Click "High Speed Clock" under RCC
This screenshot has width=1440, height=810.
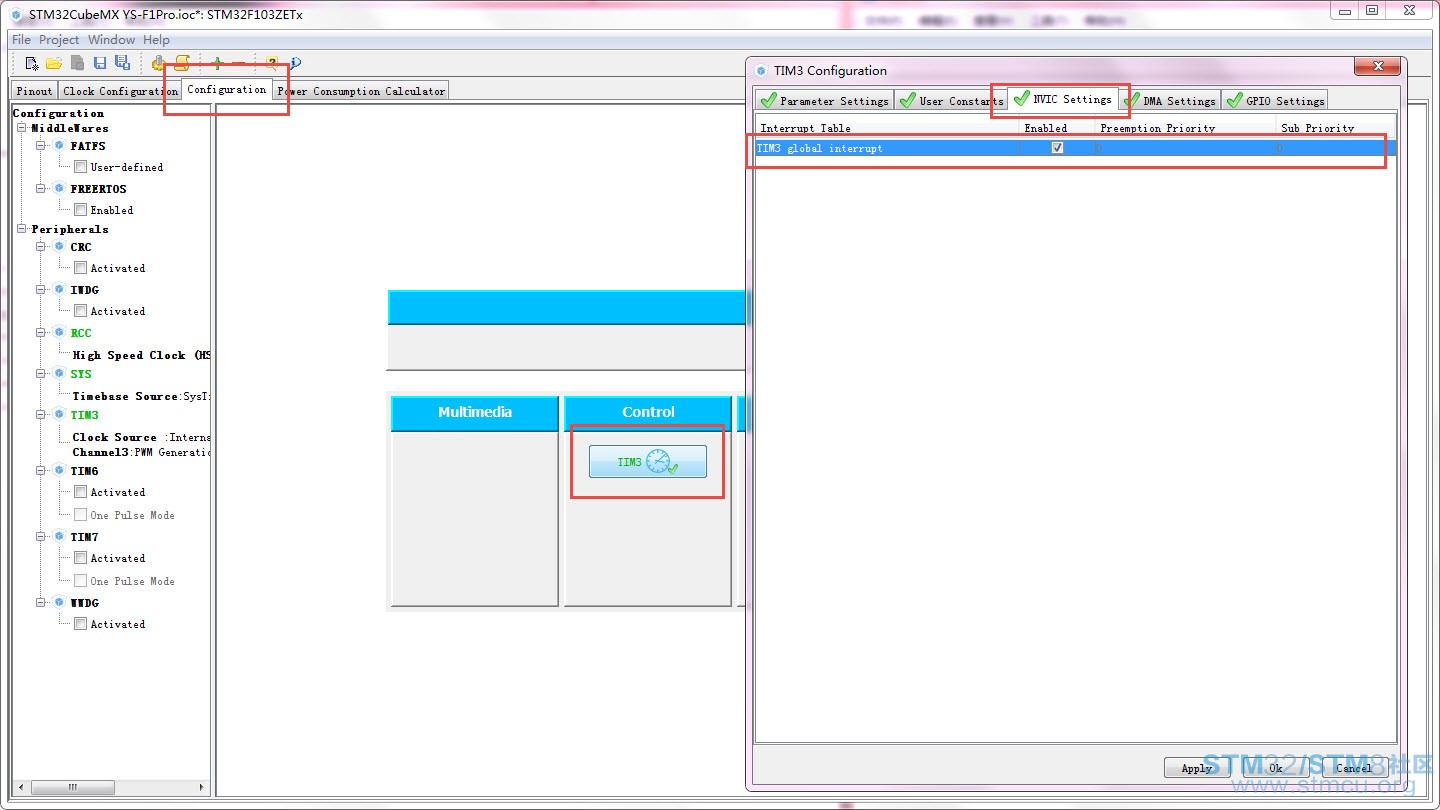click(x=129, y=355)
